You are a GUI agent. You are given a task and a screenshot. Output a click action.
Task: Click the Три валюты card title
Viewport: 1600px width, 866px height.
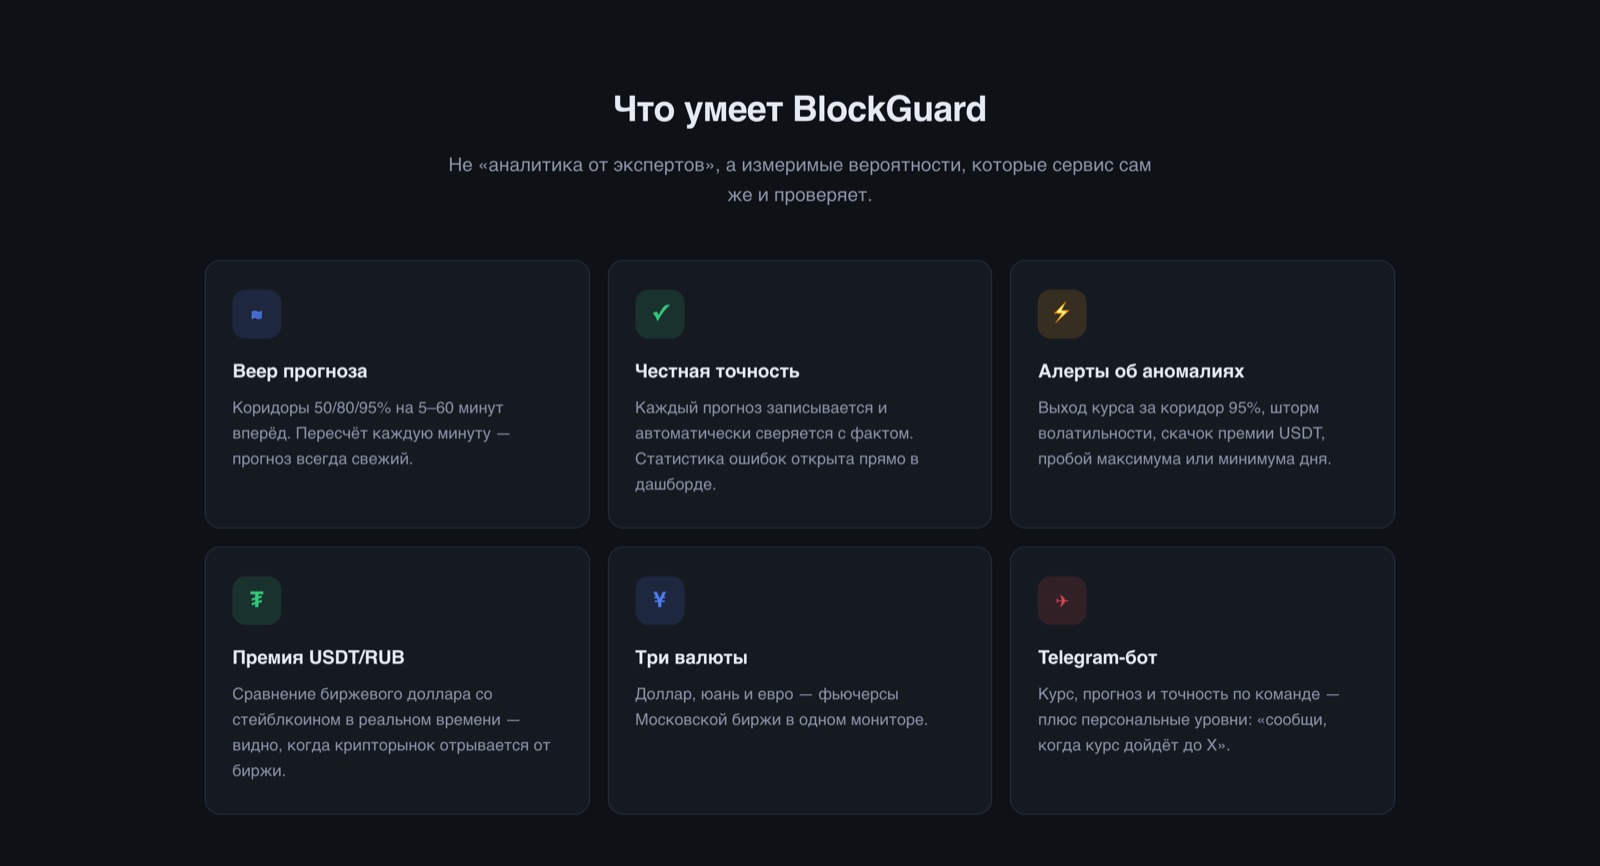point(691,657)
